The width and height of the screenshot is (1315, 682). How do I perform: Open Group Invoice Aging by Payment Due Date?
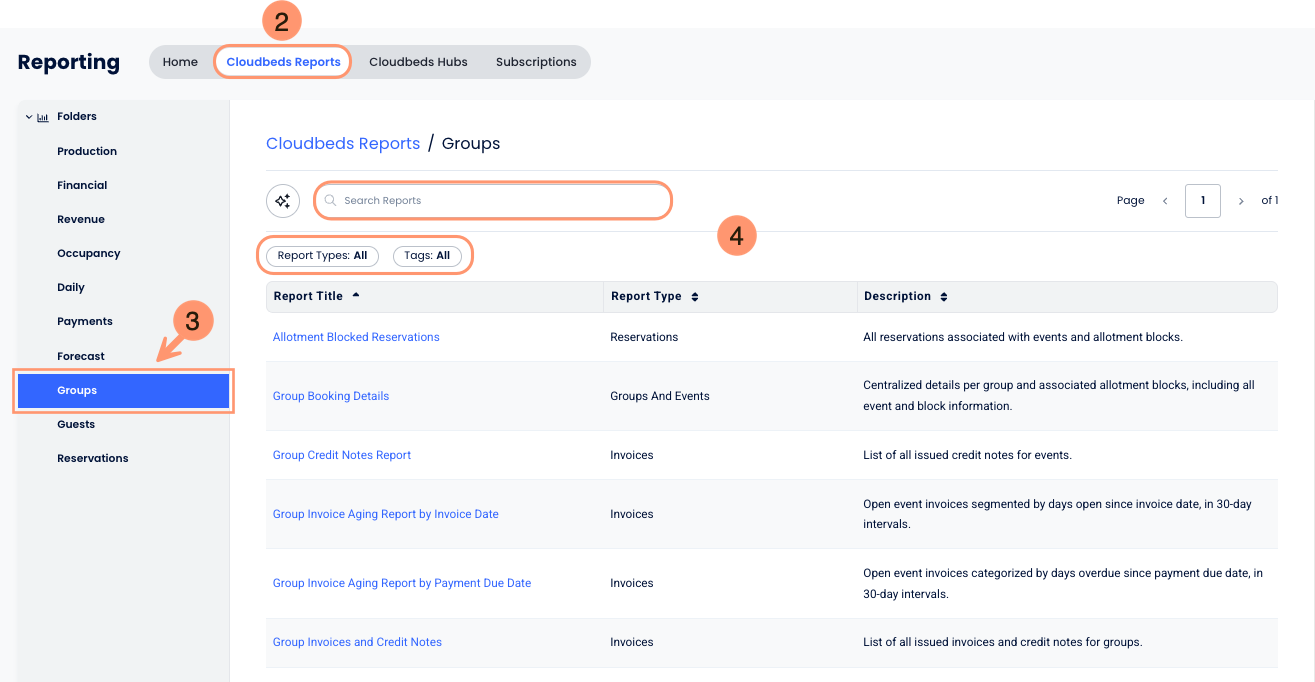tap(402, 583)
